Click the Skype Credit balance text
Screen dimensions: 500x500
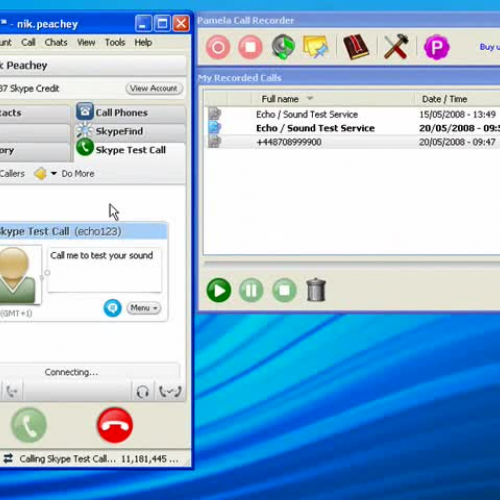[29, 88]
